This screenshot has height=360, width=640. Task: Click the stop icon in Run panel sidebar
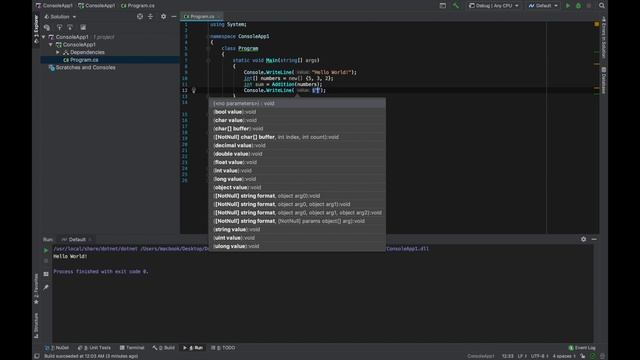46,261
